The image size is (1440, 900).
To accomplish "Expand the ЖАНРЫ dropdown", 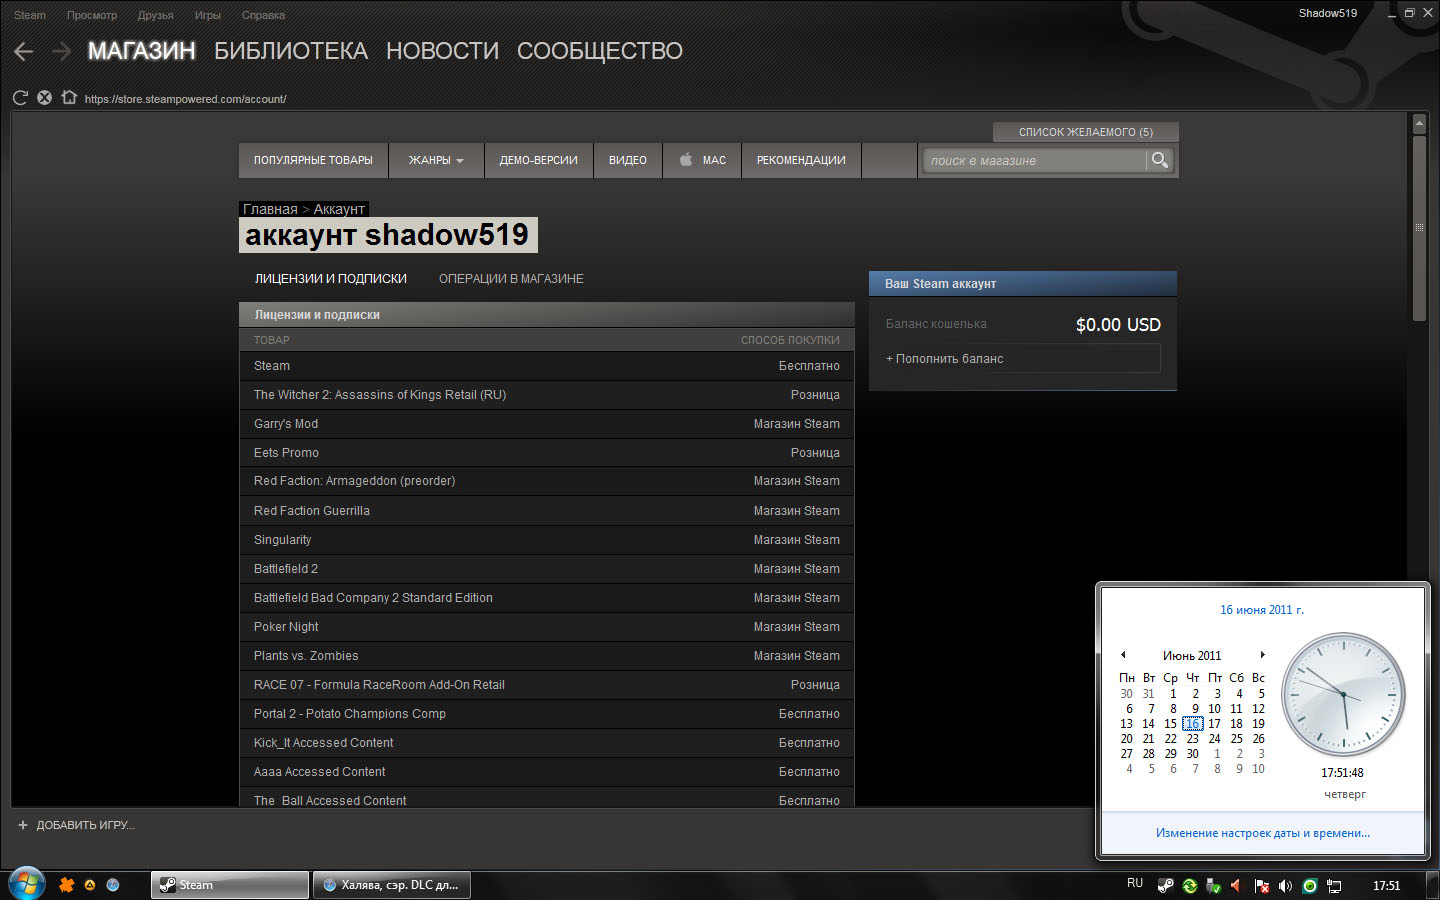I will click(x=436, y=160).
